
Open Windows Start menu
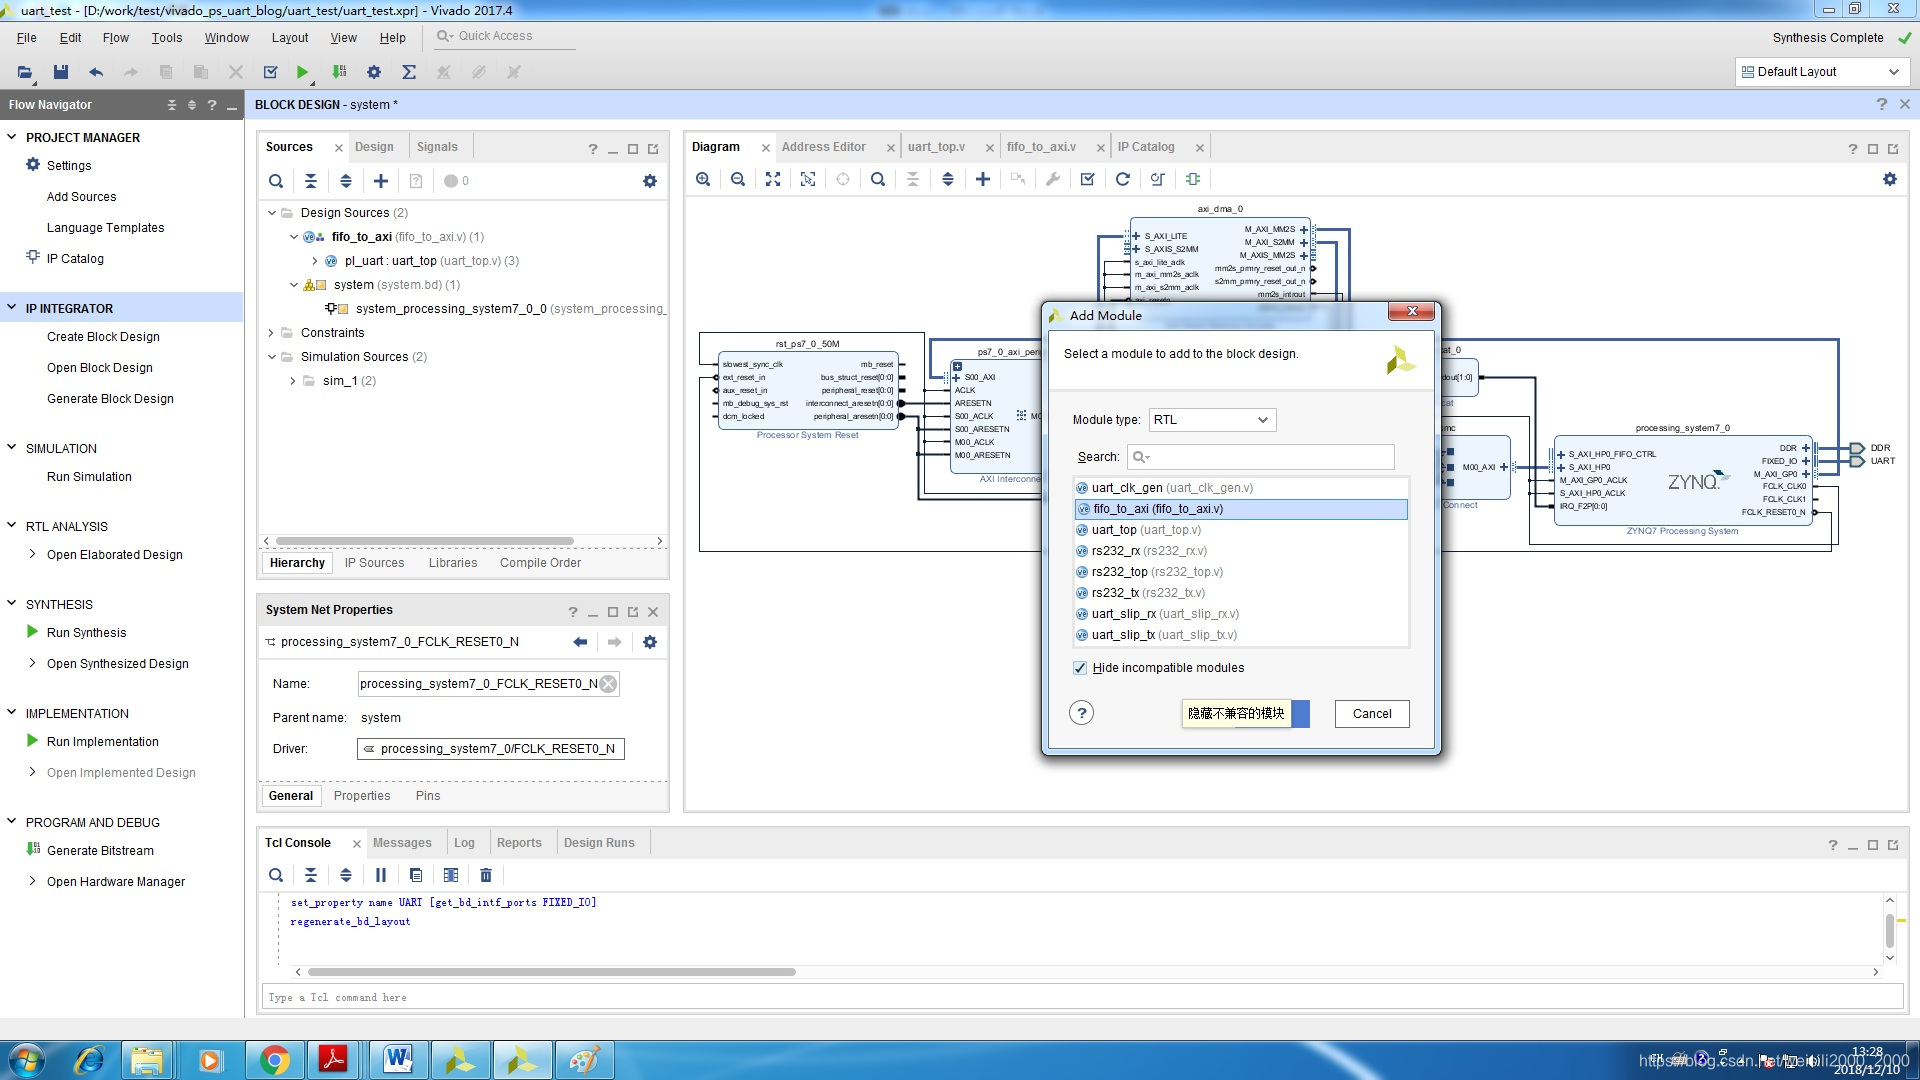[27, 1060]
